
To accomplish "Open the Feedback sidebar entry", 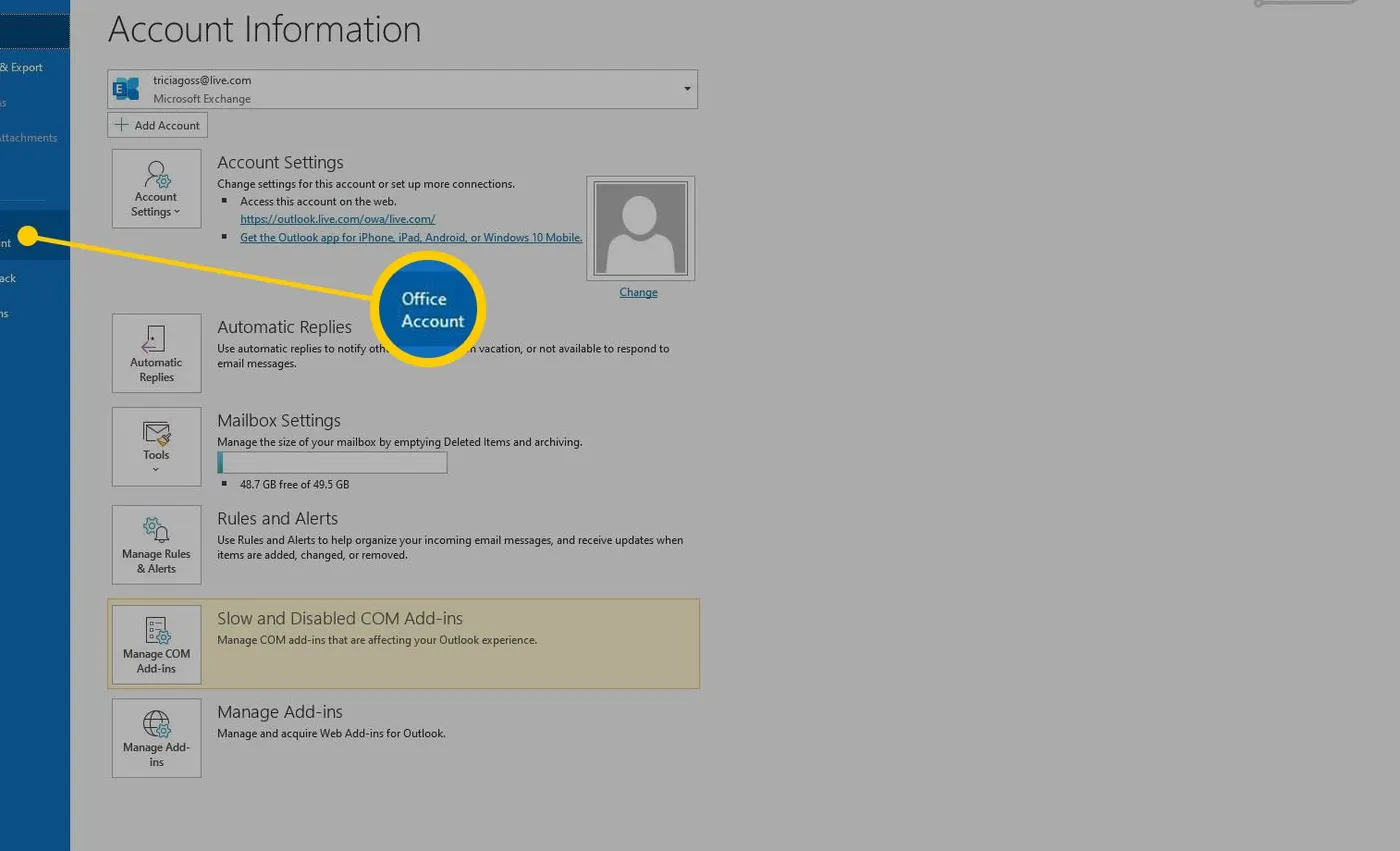I will pos(10,278).
